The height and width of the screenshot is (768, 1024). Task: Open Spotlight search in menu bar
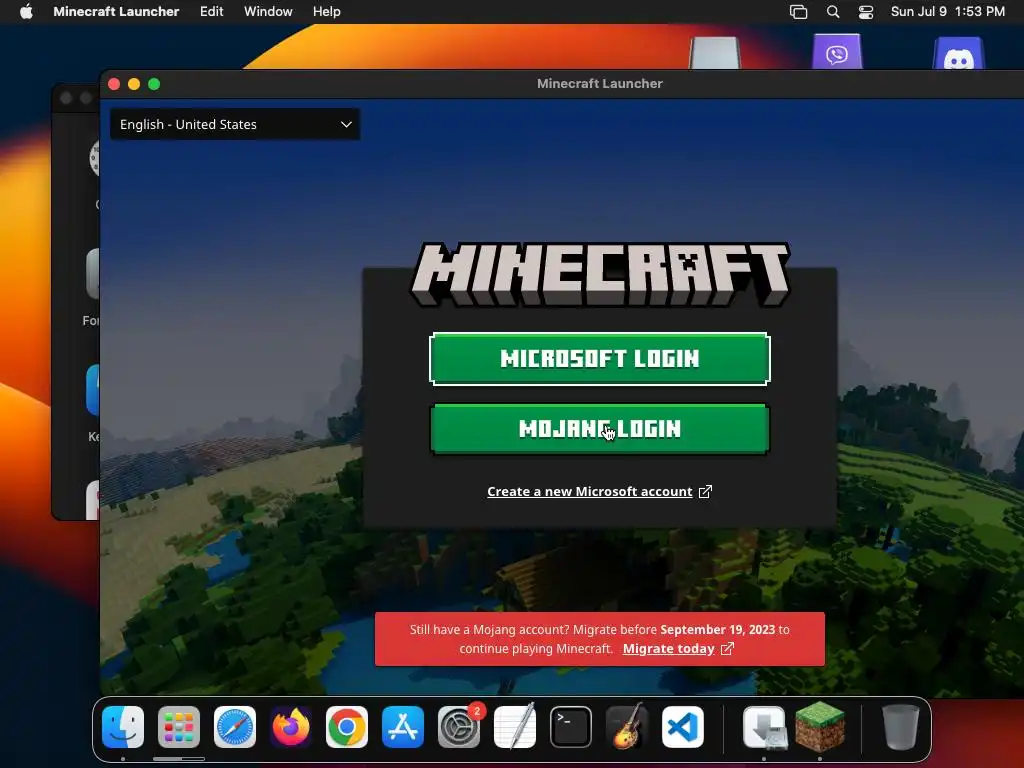point(833,12)
